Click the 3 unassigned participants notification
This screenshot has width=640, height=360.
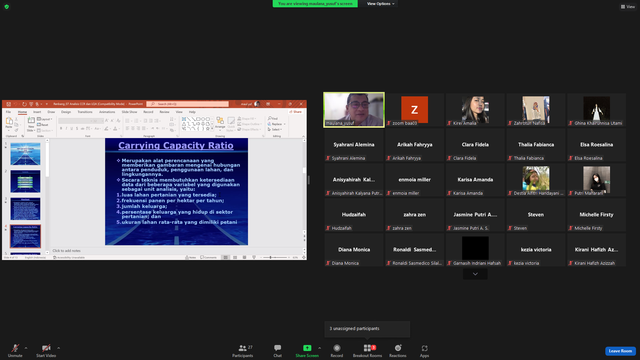(367, 329)
